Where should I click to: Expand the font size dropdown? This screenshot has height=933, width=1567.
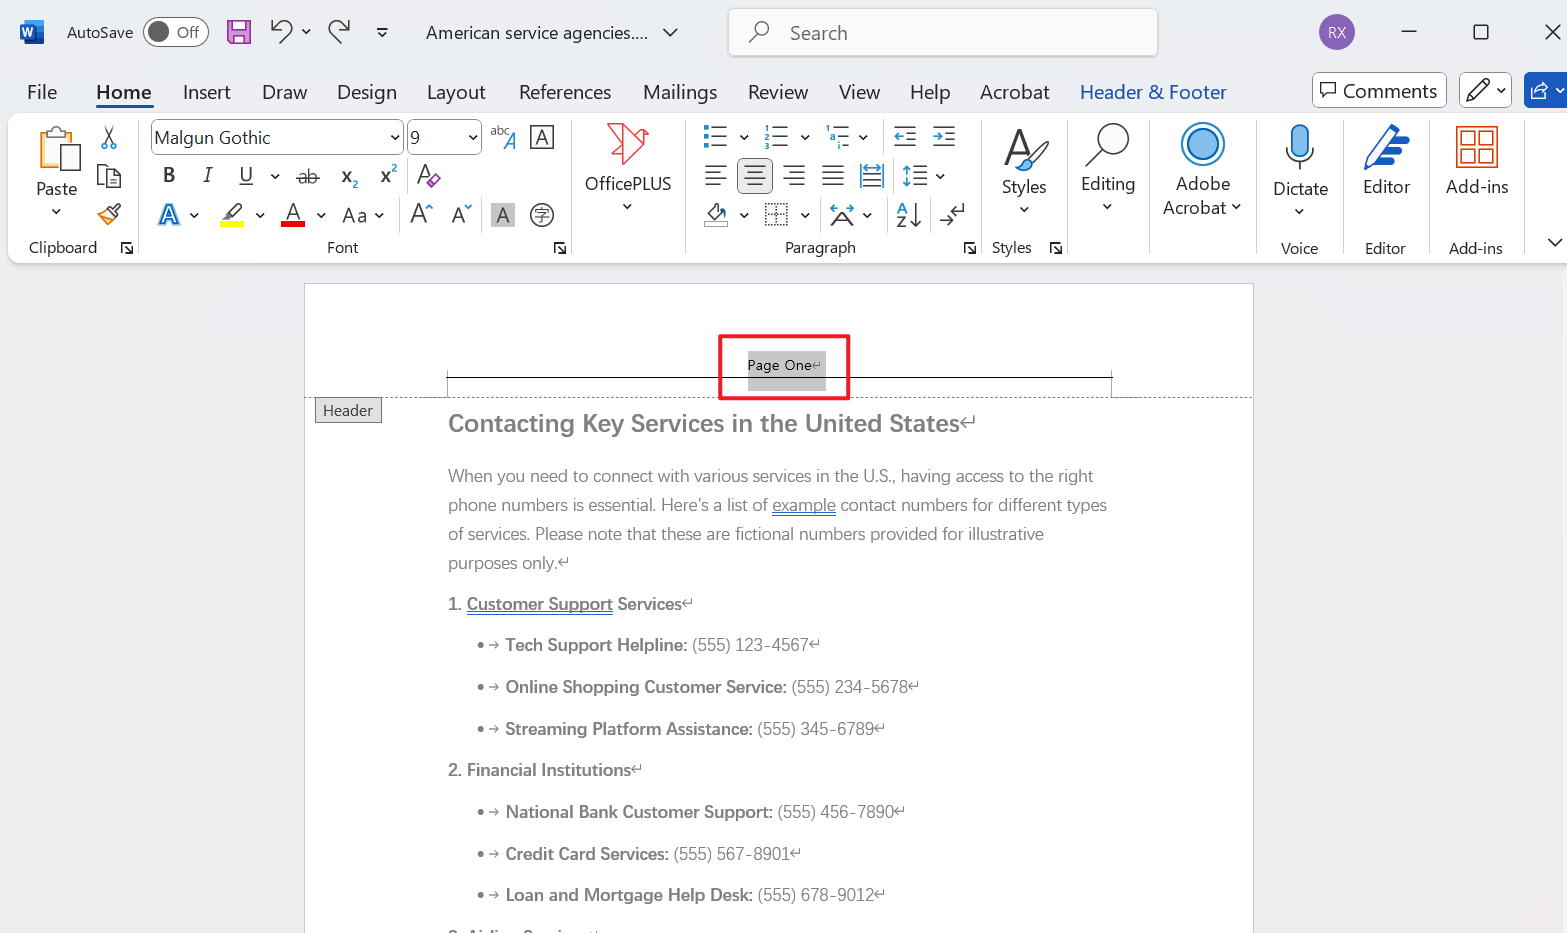(471, 137)
